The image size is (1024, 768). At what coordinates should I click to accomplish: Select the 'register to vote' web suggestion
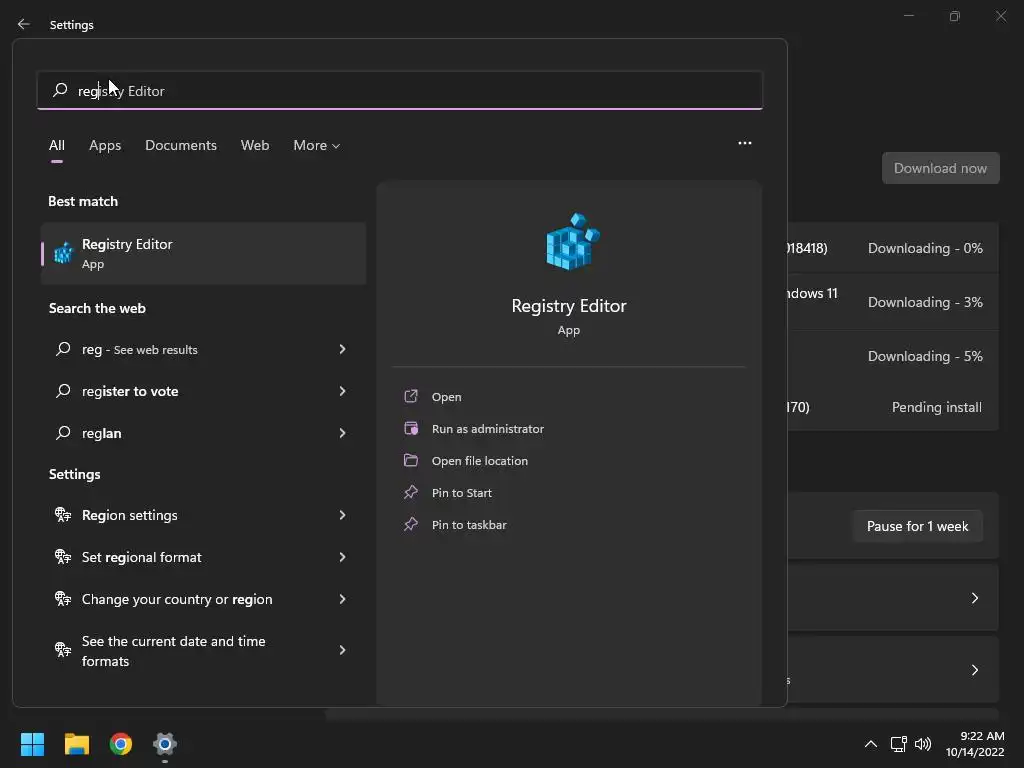tap(130, 391)
